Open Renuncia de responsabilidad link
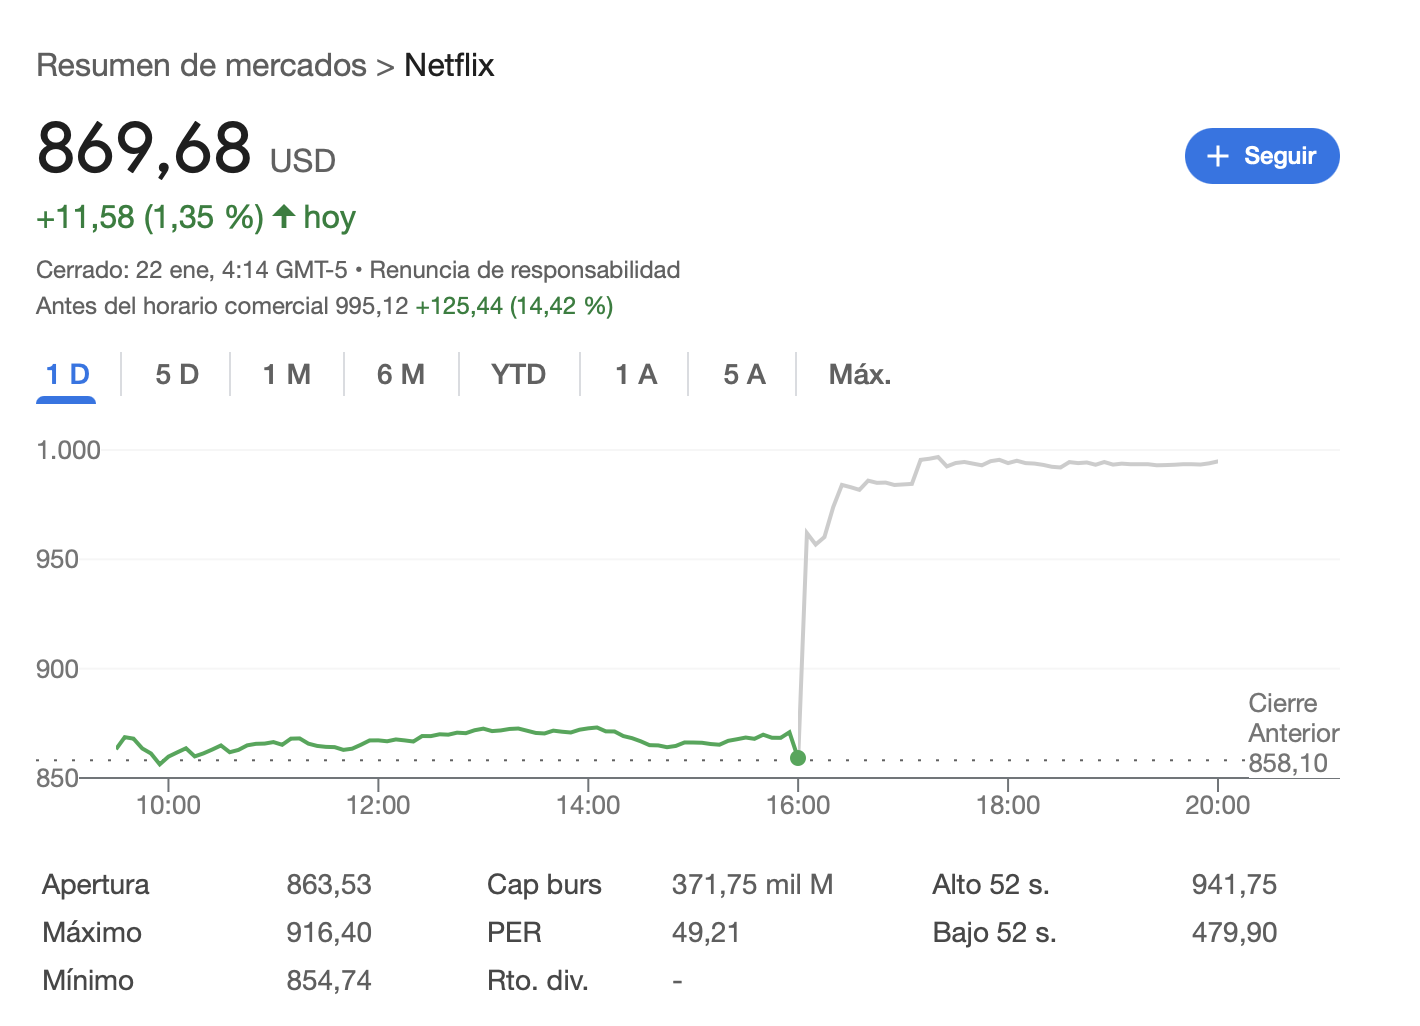 coord(525,270)
